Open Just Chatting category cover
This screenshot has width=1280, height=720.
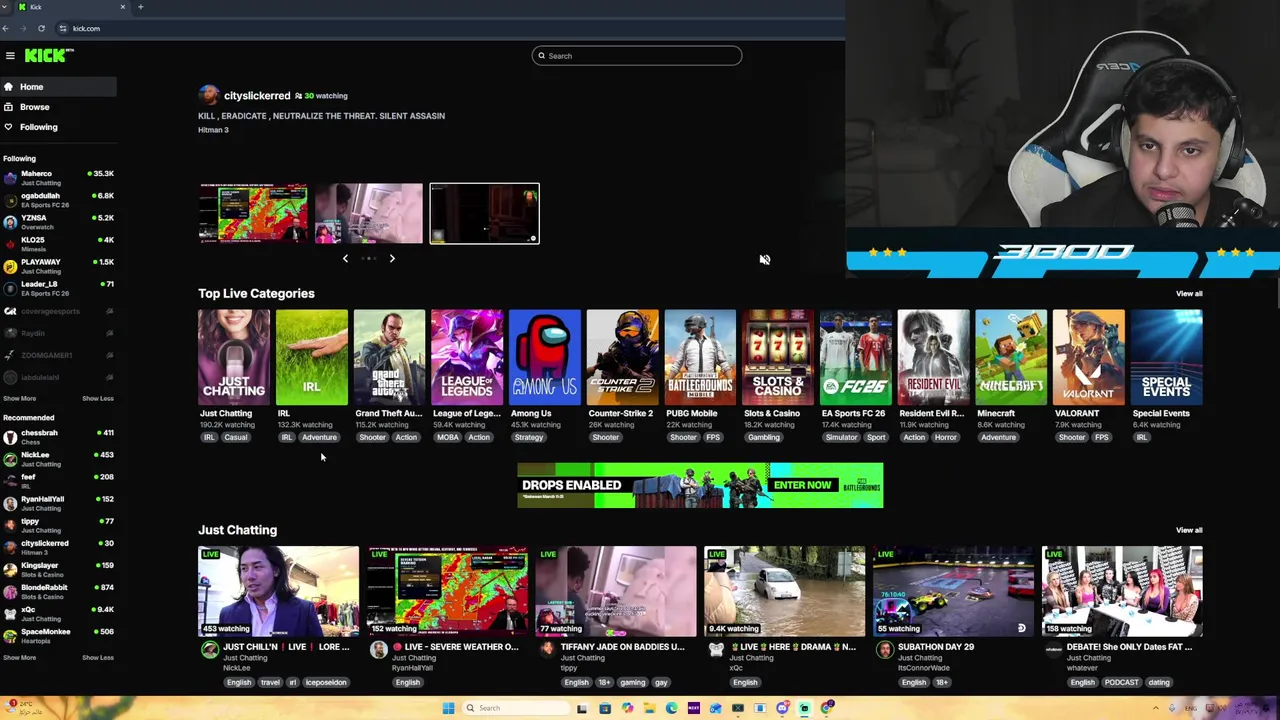point(234,357)
